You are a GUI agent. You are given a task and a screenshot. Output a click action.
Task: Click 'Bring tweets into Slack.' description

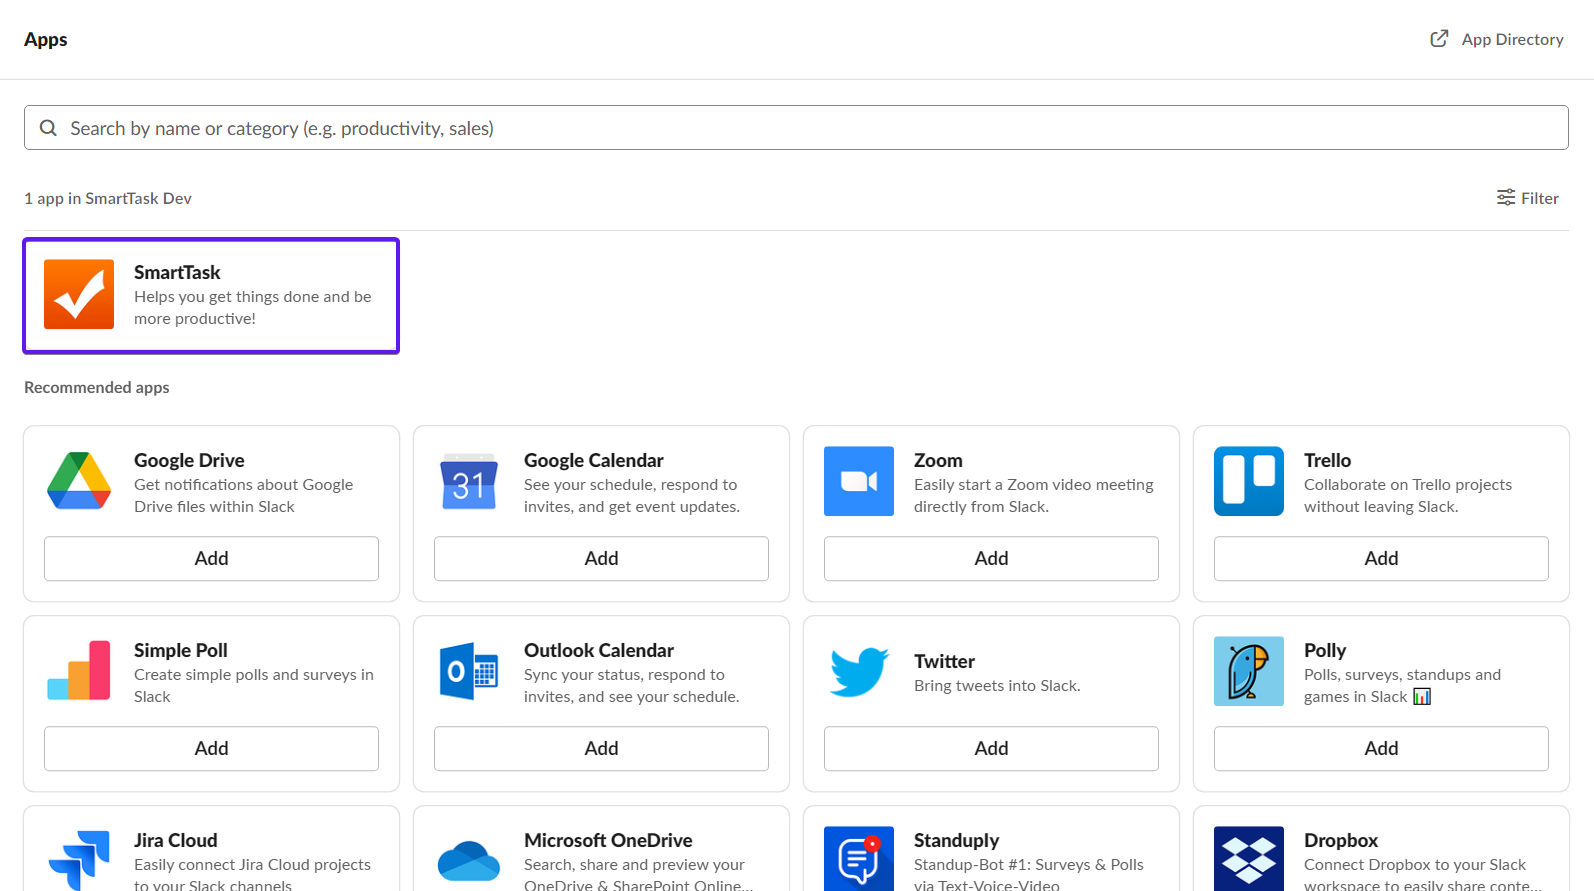997,685
